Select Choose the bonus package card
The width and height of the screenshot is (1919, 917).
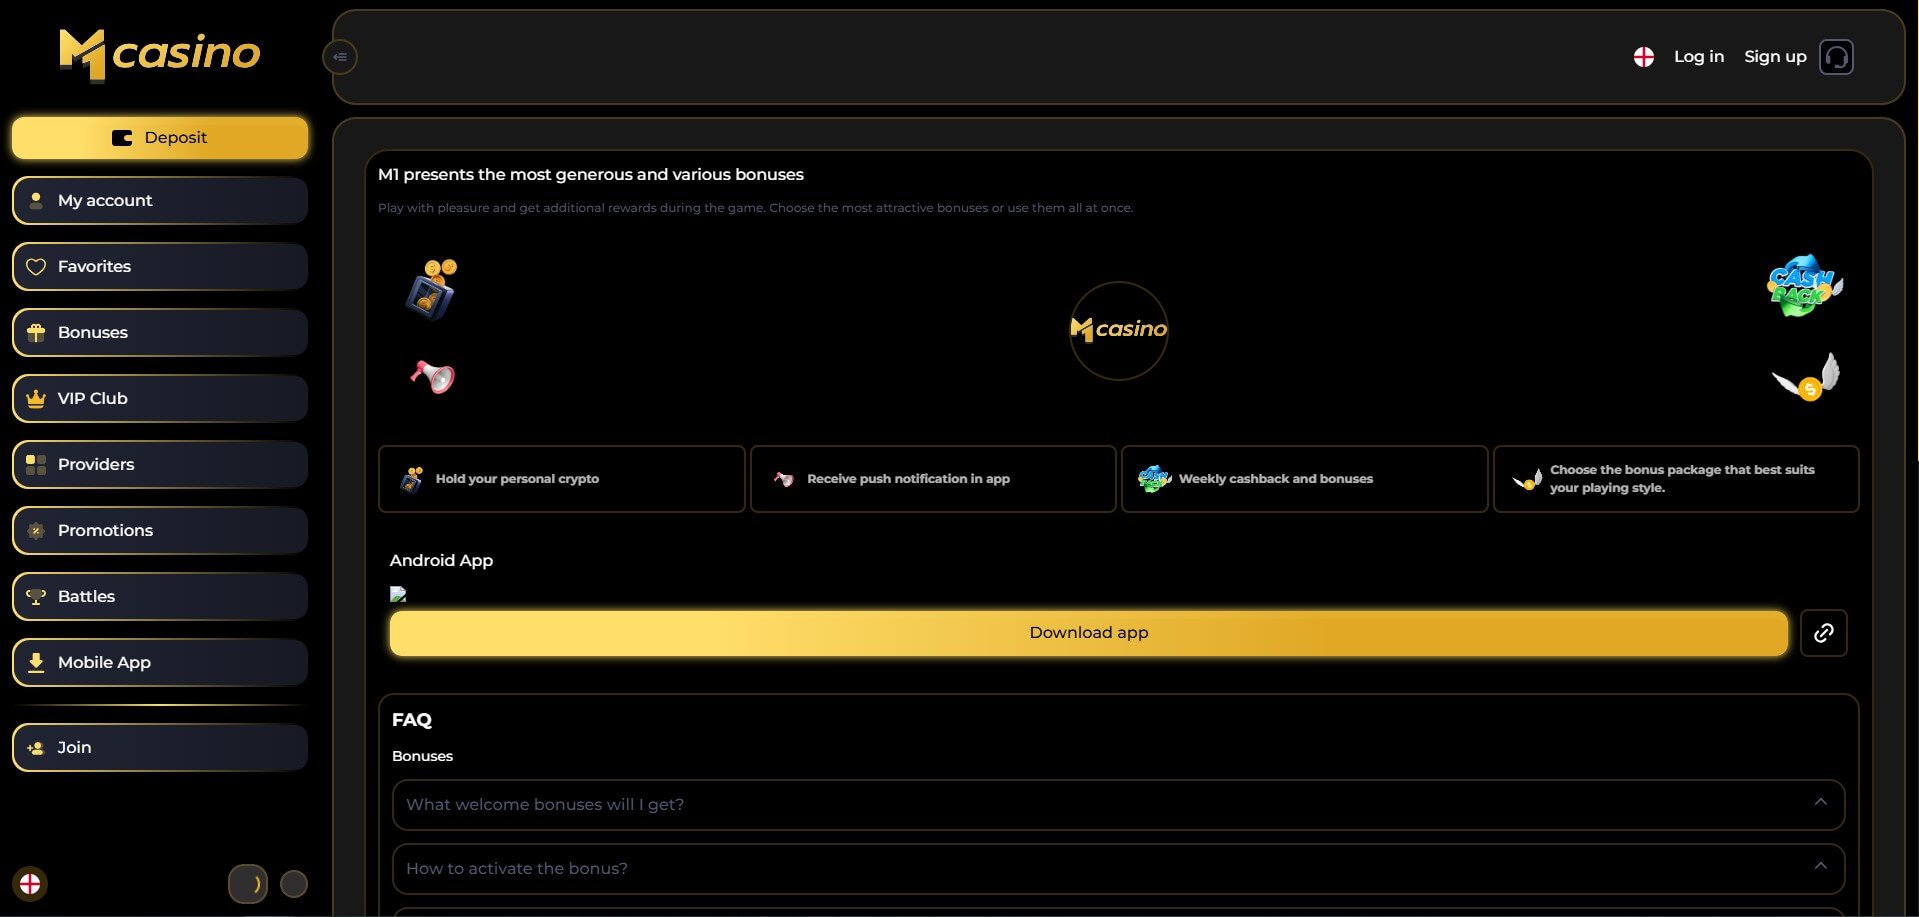pyautogui.click(x=1676, y=479)
